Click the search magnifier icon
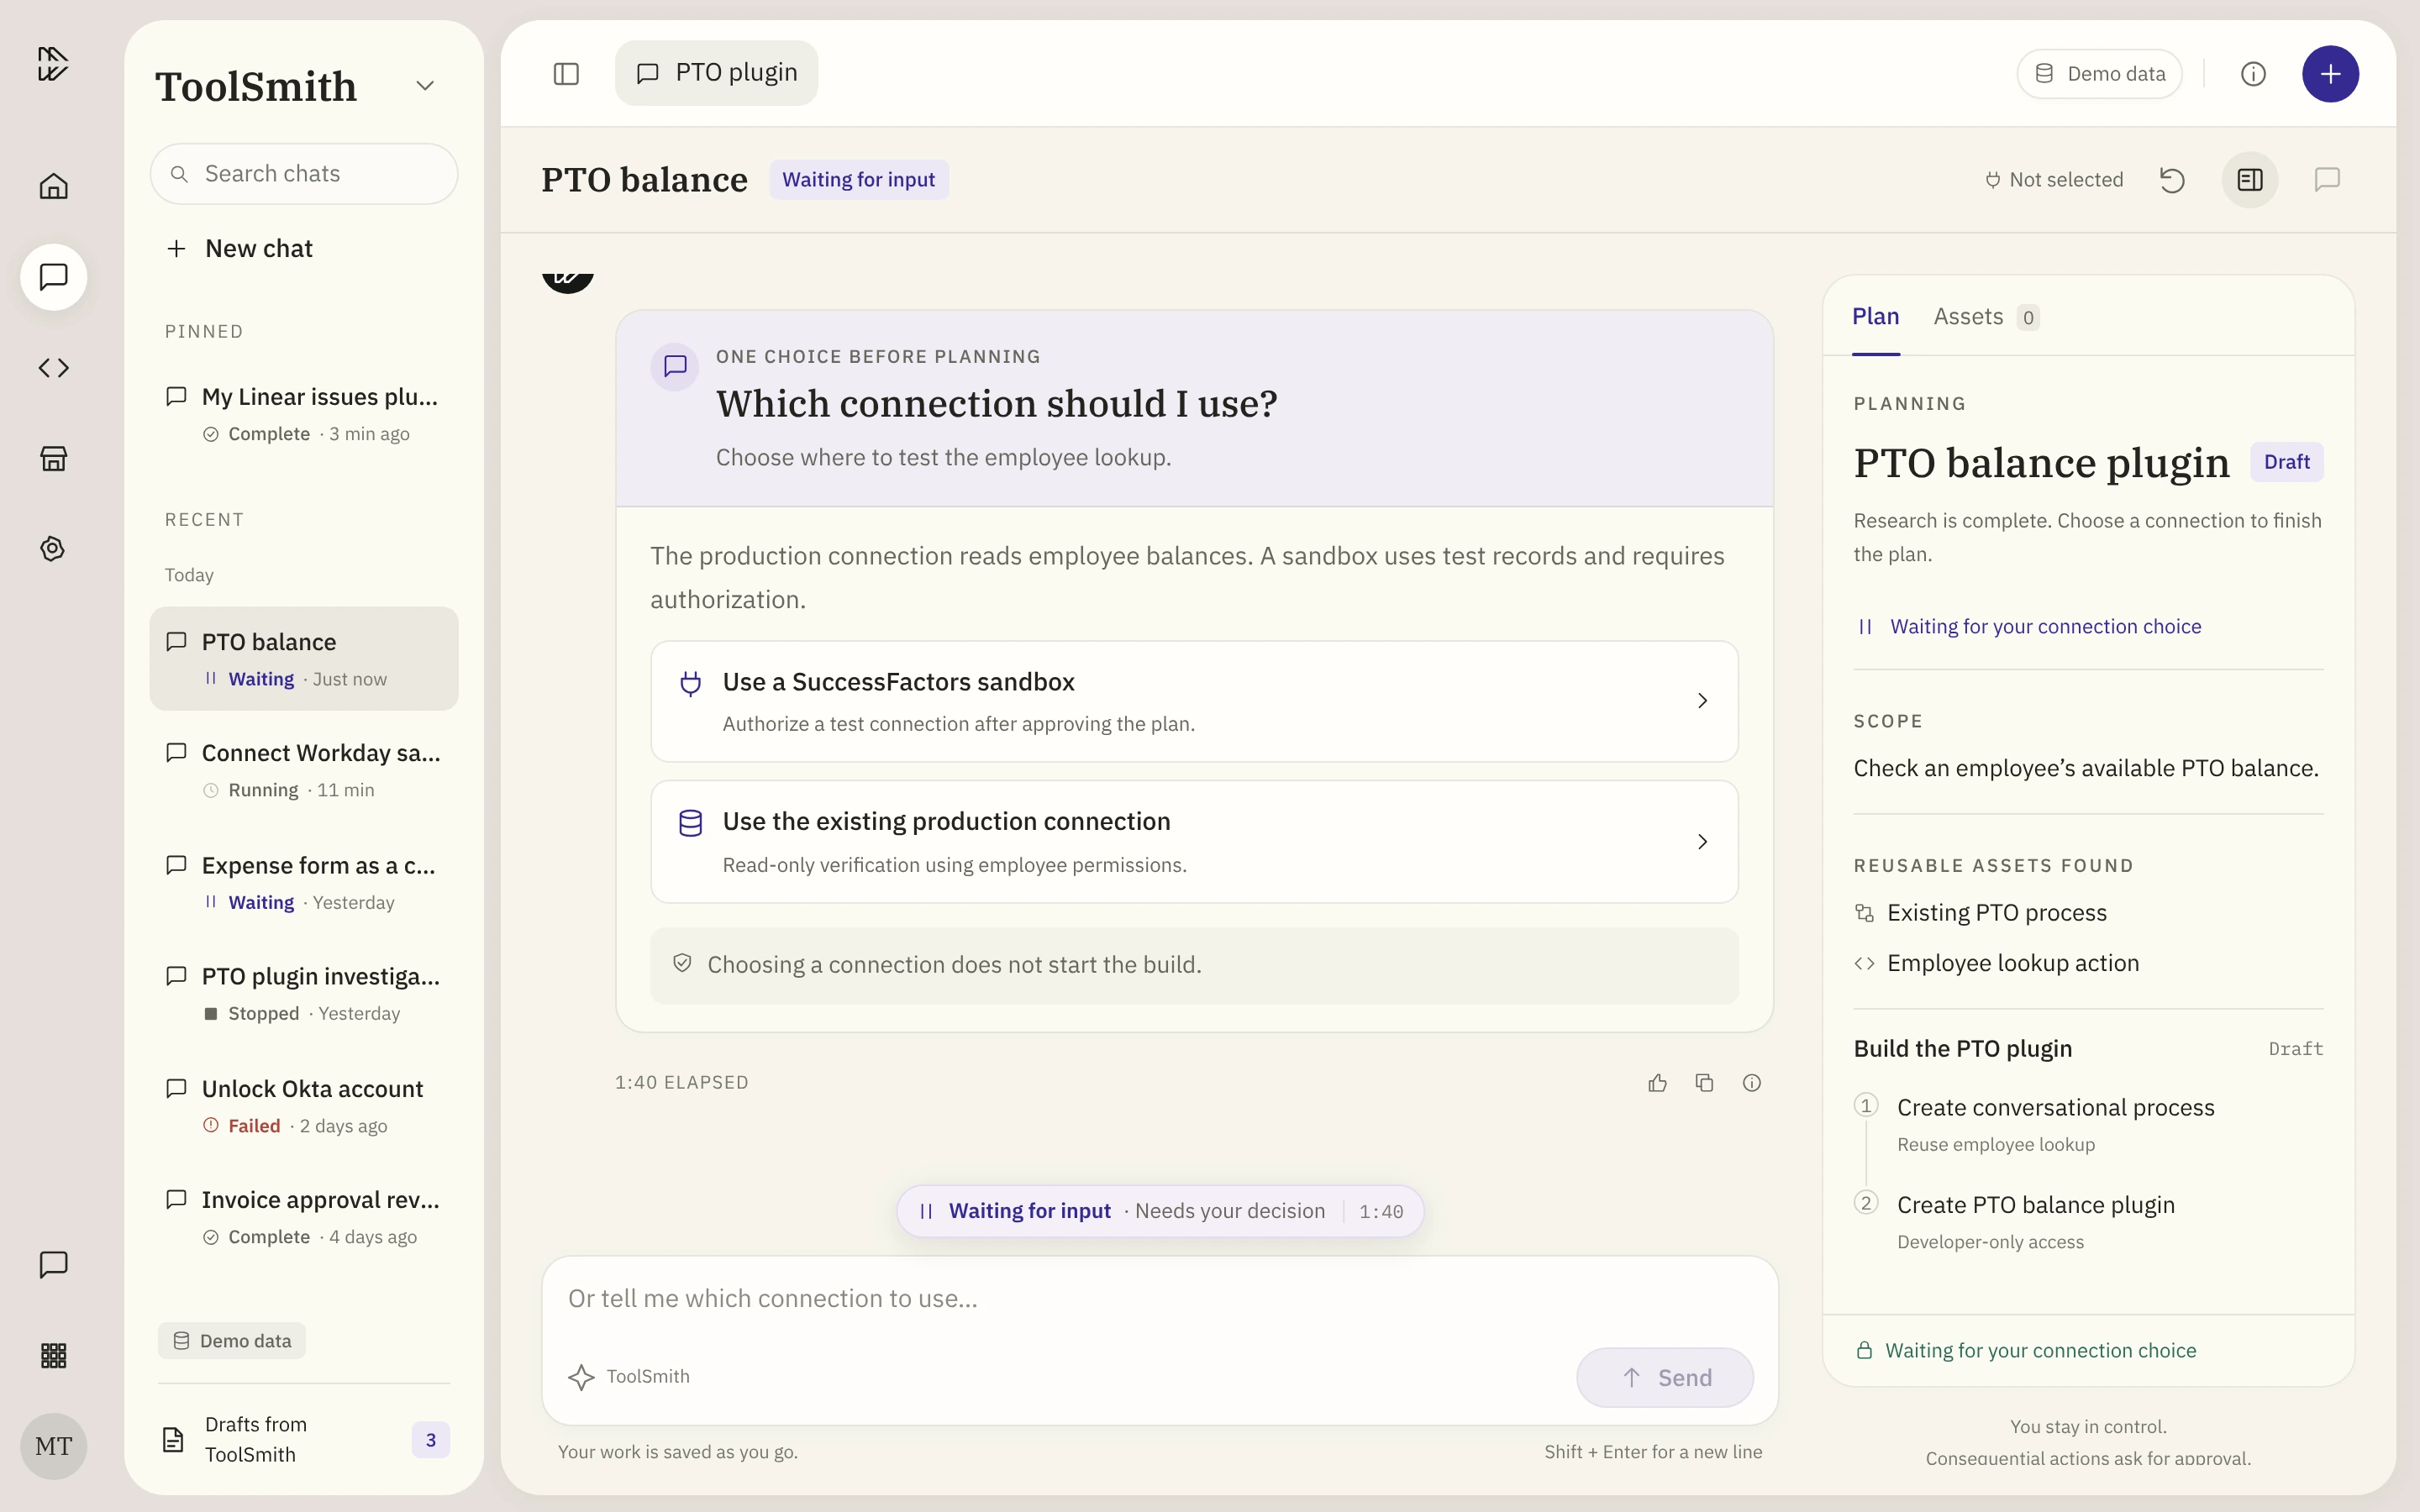 (x=179, y=174)
